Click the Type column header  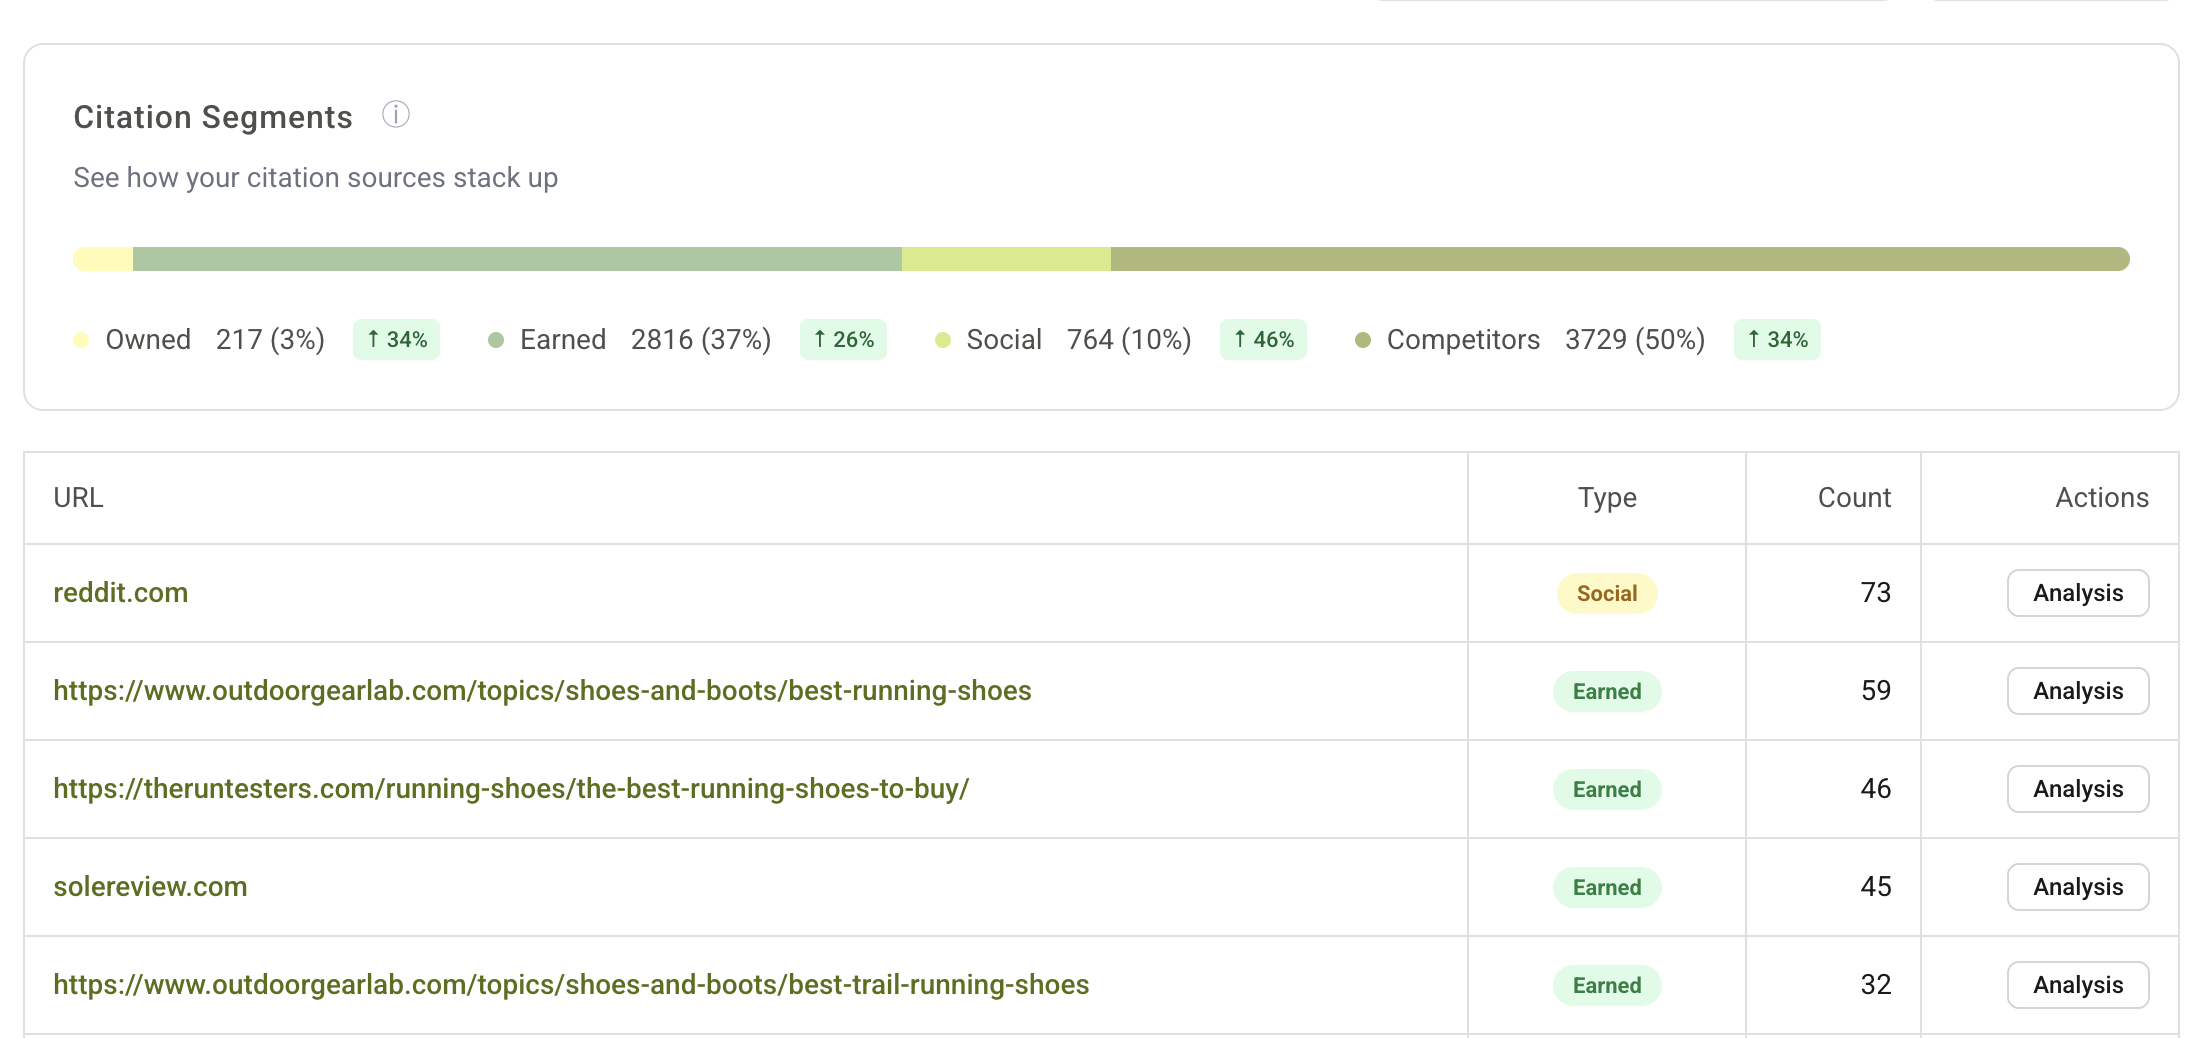(x=1606, y=497)
